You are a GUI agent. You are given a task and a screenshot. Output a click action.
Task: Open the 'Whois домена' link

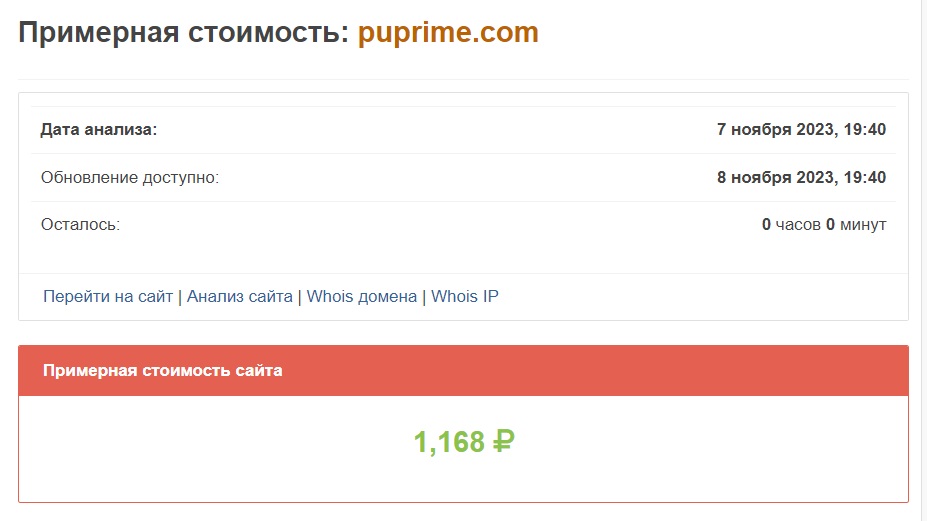pyautogui.click(x=361, y=296)
